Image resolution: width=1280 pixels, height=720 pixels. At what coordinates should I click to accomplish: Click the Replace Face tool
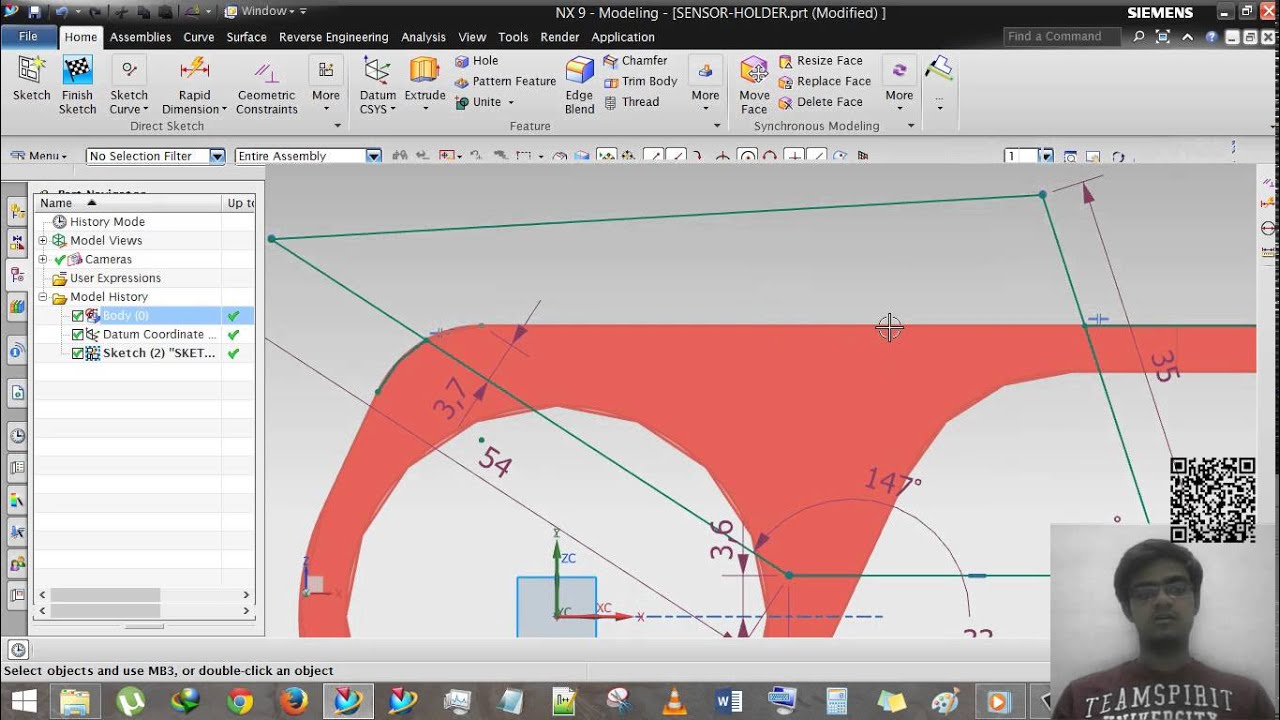point(824,81)
